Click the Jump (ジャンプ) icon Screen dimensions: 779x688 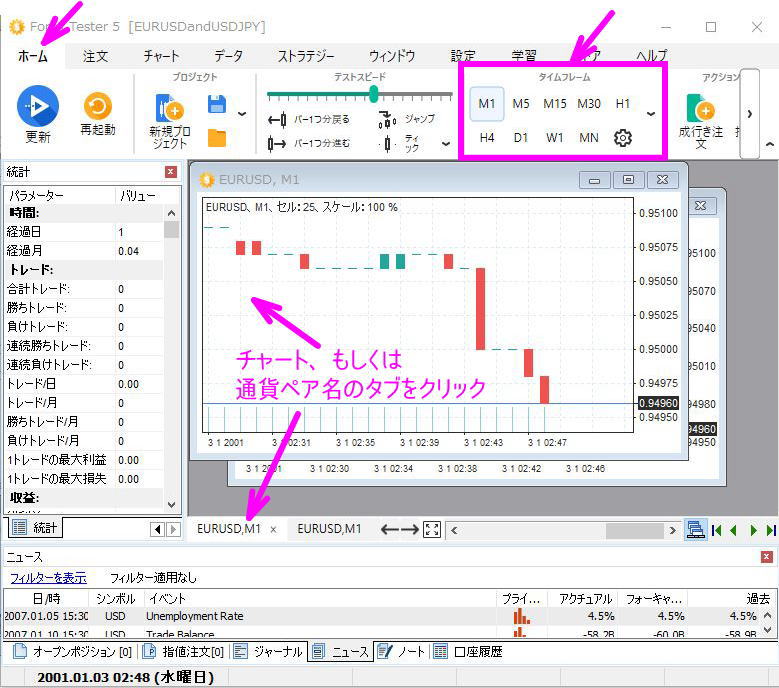click(x=387, y=120)
